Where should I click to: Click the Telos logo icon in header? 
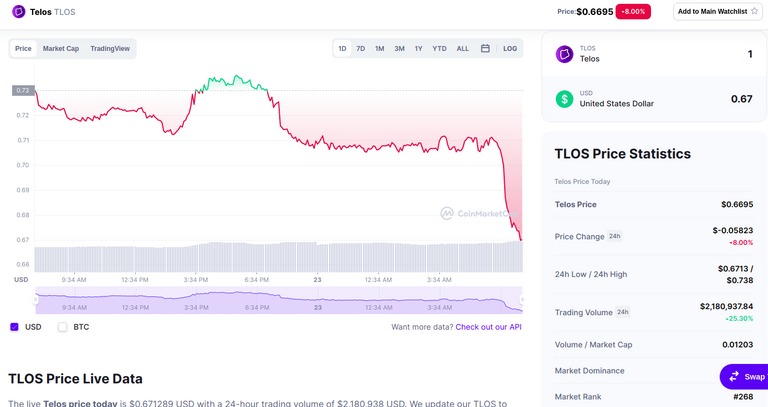click(19, 12)
